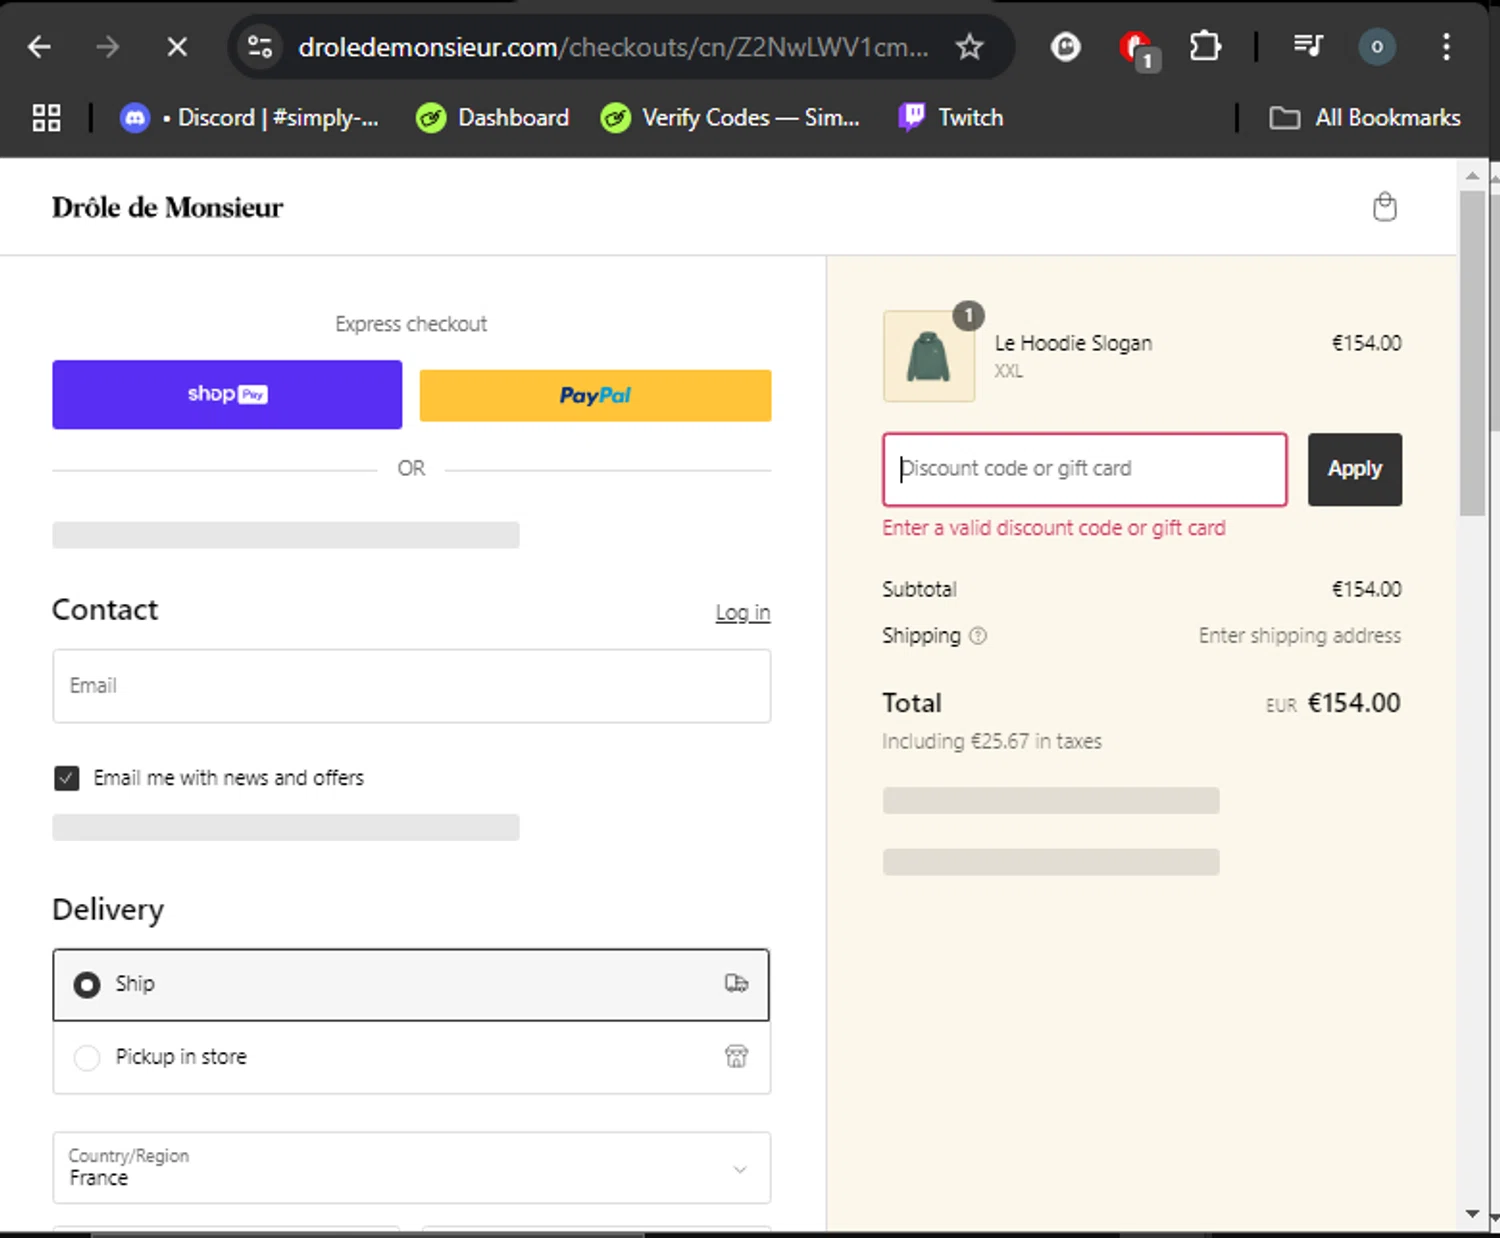Open the Twitch bookmark

pos(951,118)
